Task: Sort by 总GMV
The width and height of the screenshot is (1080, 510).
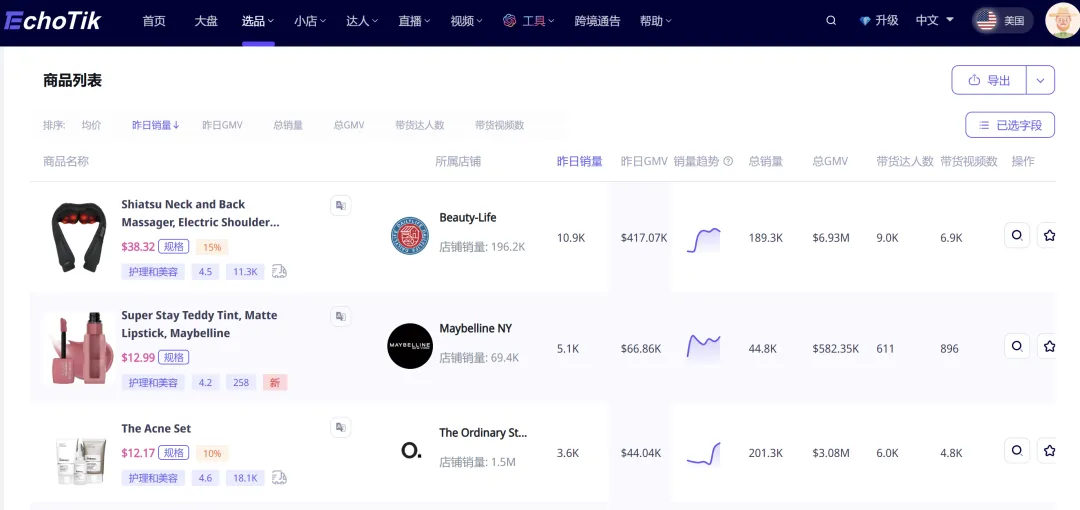Action: pyautogui.click(x=349, y=125)
